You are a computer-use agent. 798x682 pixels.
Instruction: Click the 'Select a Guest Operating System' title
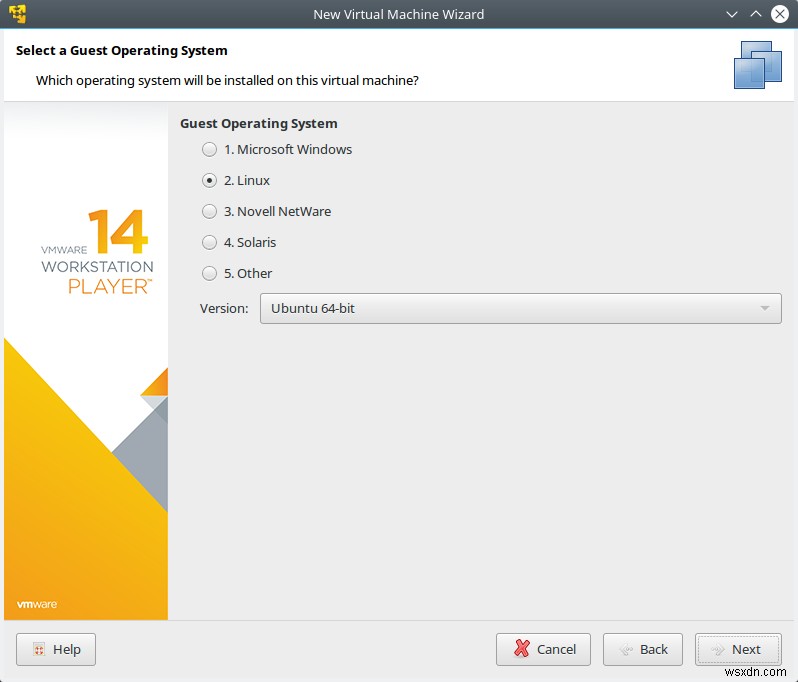pos(122,50)
